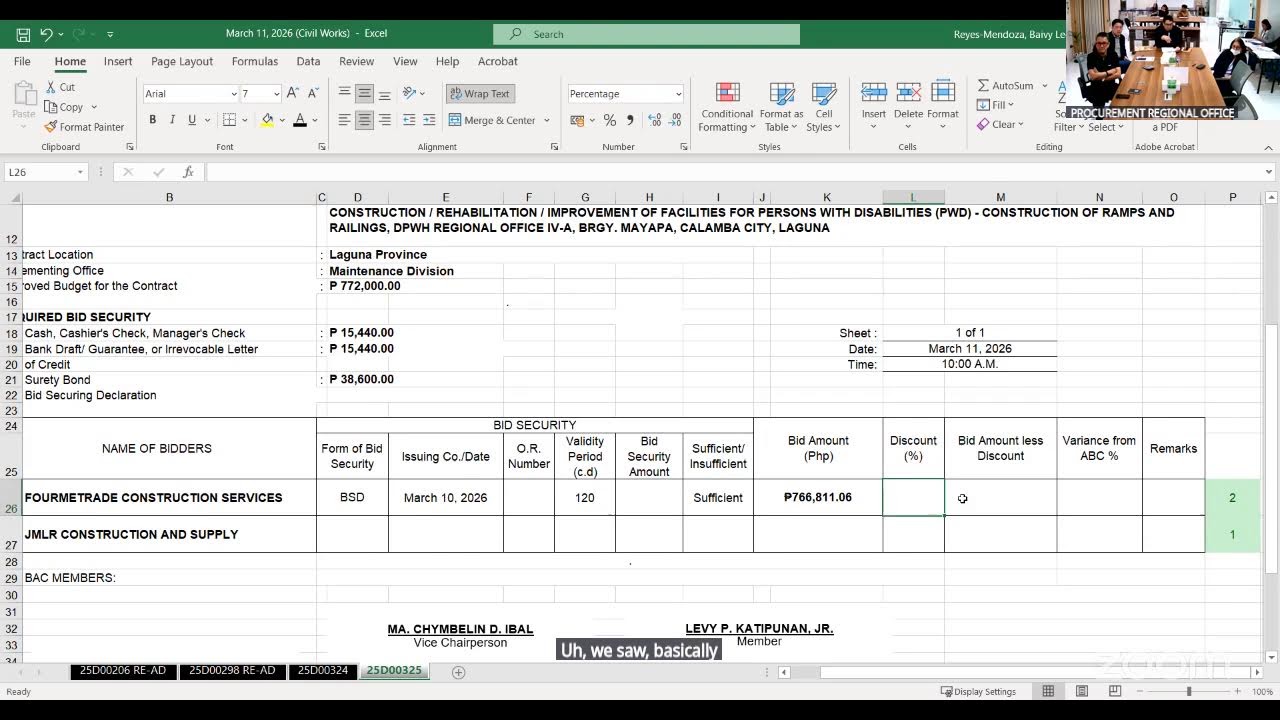Image resolution: width=1280 pixels, height=720 pixels.
Task: Open Cell Styles gallery
Action: click(x=823, y=107)
